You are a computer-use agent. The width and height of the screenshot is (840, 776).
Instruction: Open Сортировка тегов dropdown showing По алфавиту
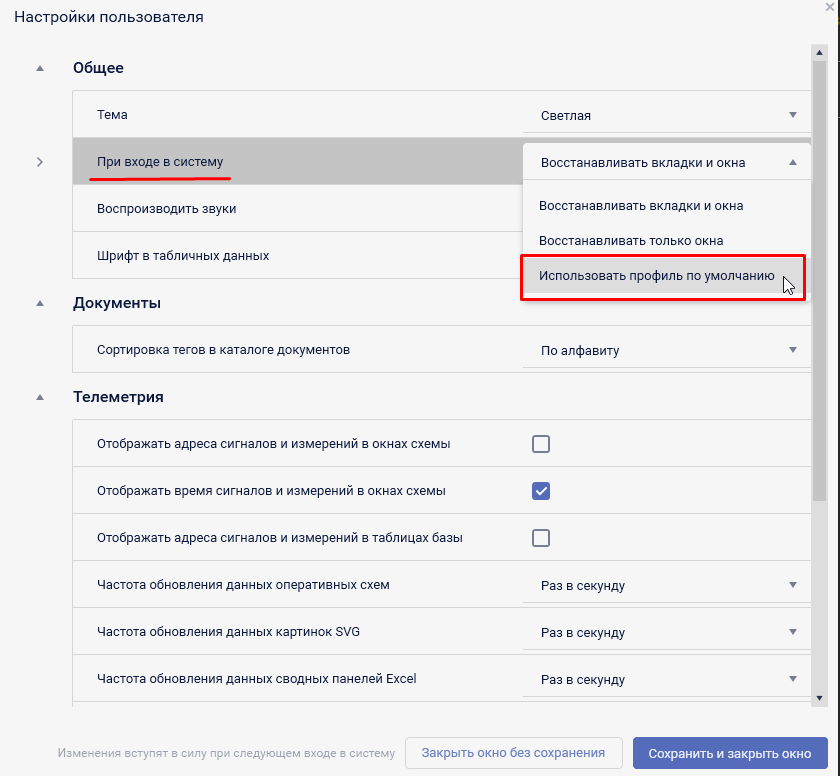pyautogui.click(x=666, y=350)
